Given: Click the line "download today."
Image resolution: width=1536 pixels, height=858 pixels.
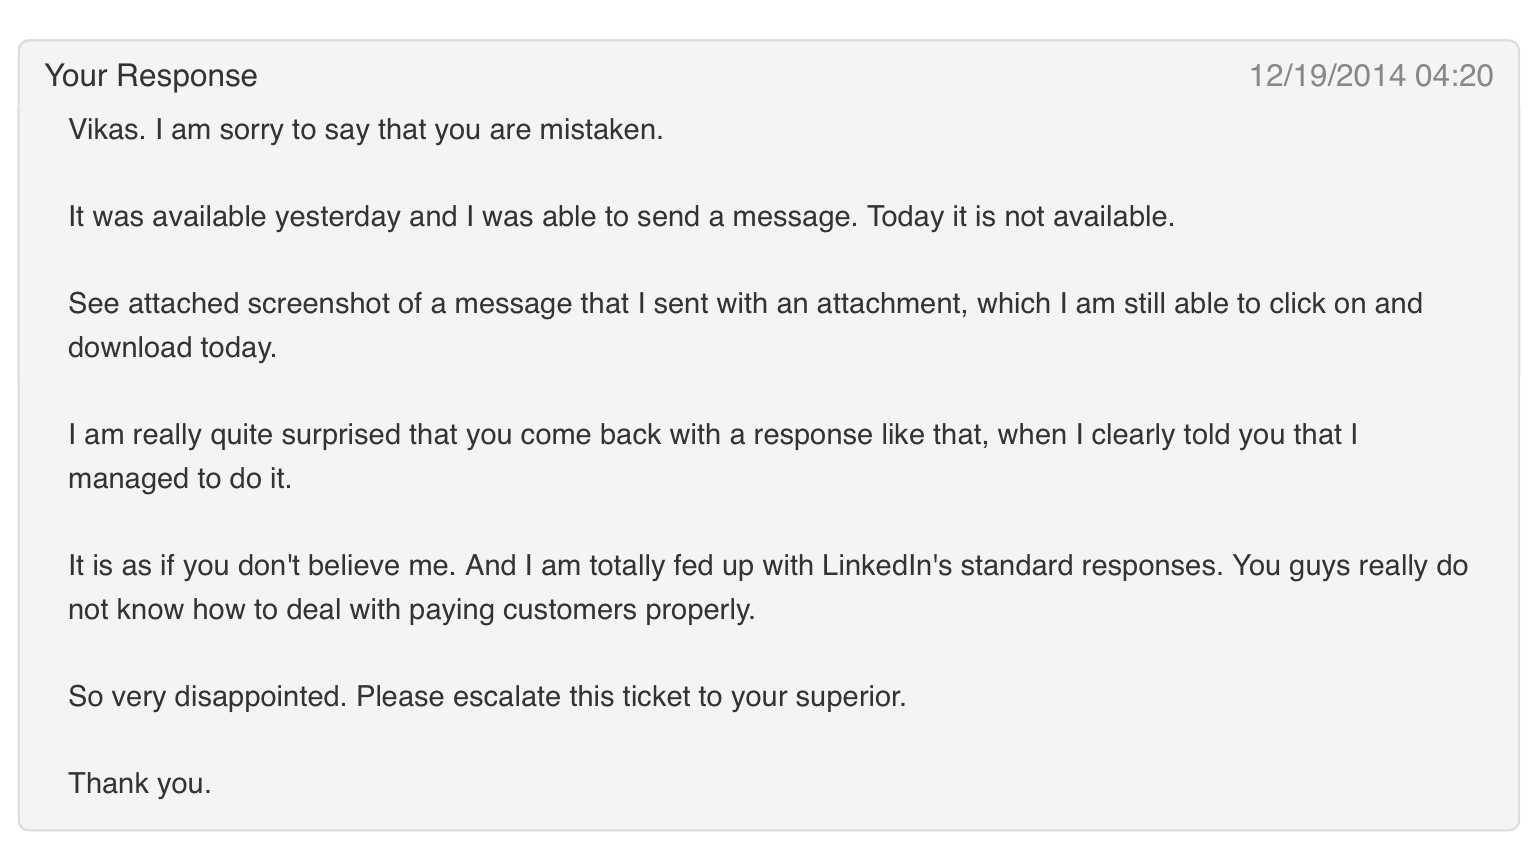Looking at the screenshot, I should click(x=172, y=348).
